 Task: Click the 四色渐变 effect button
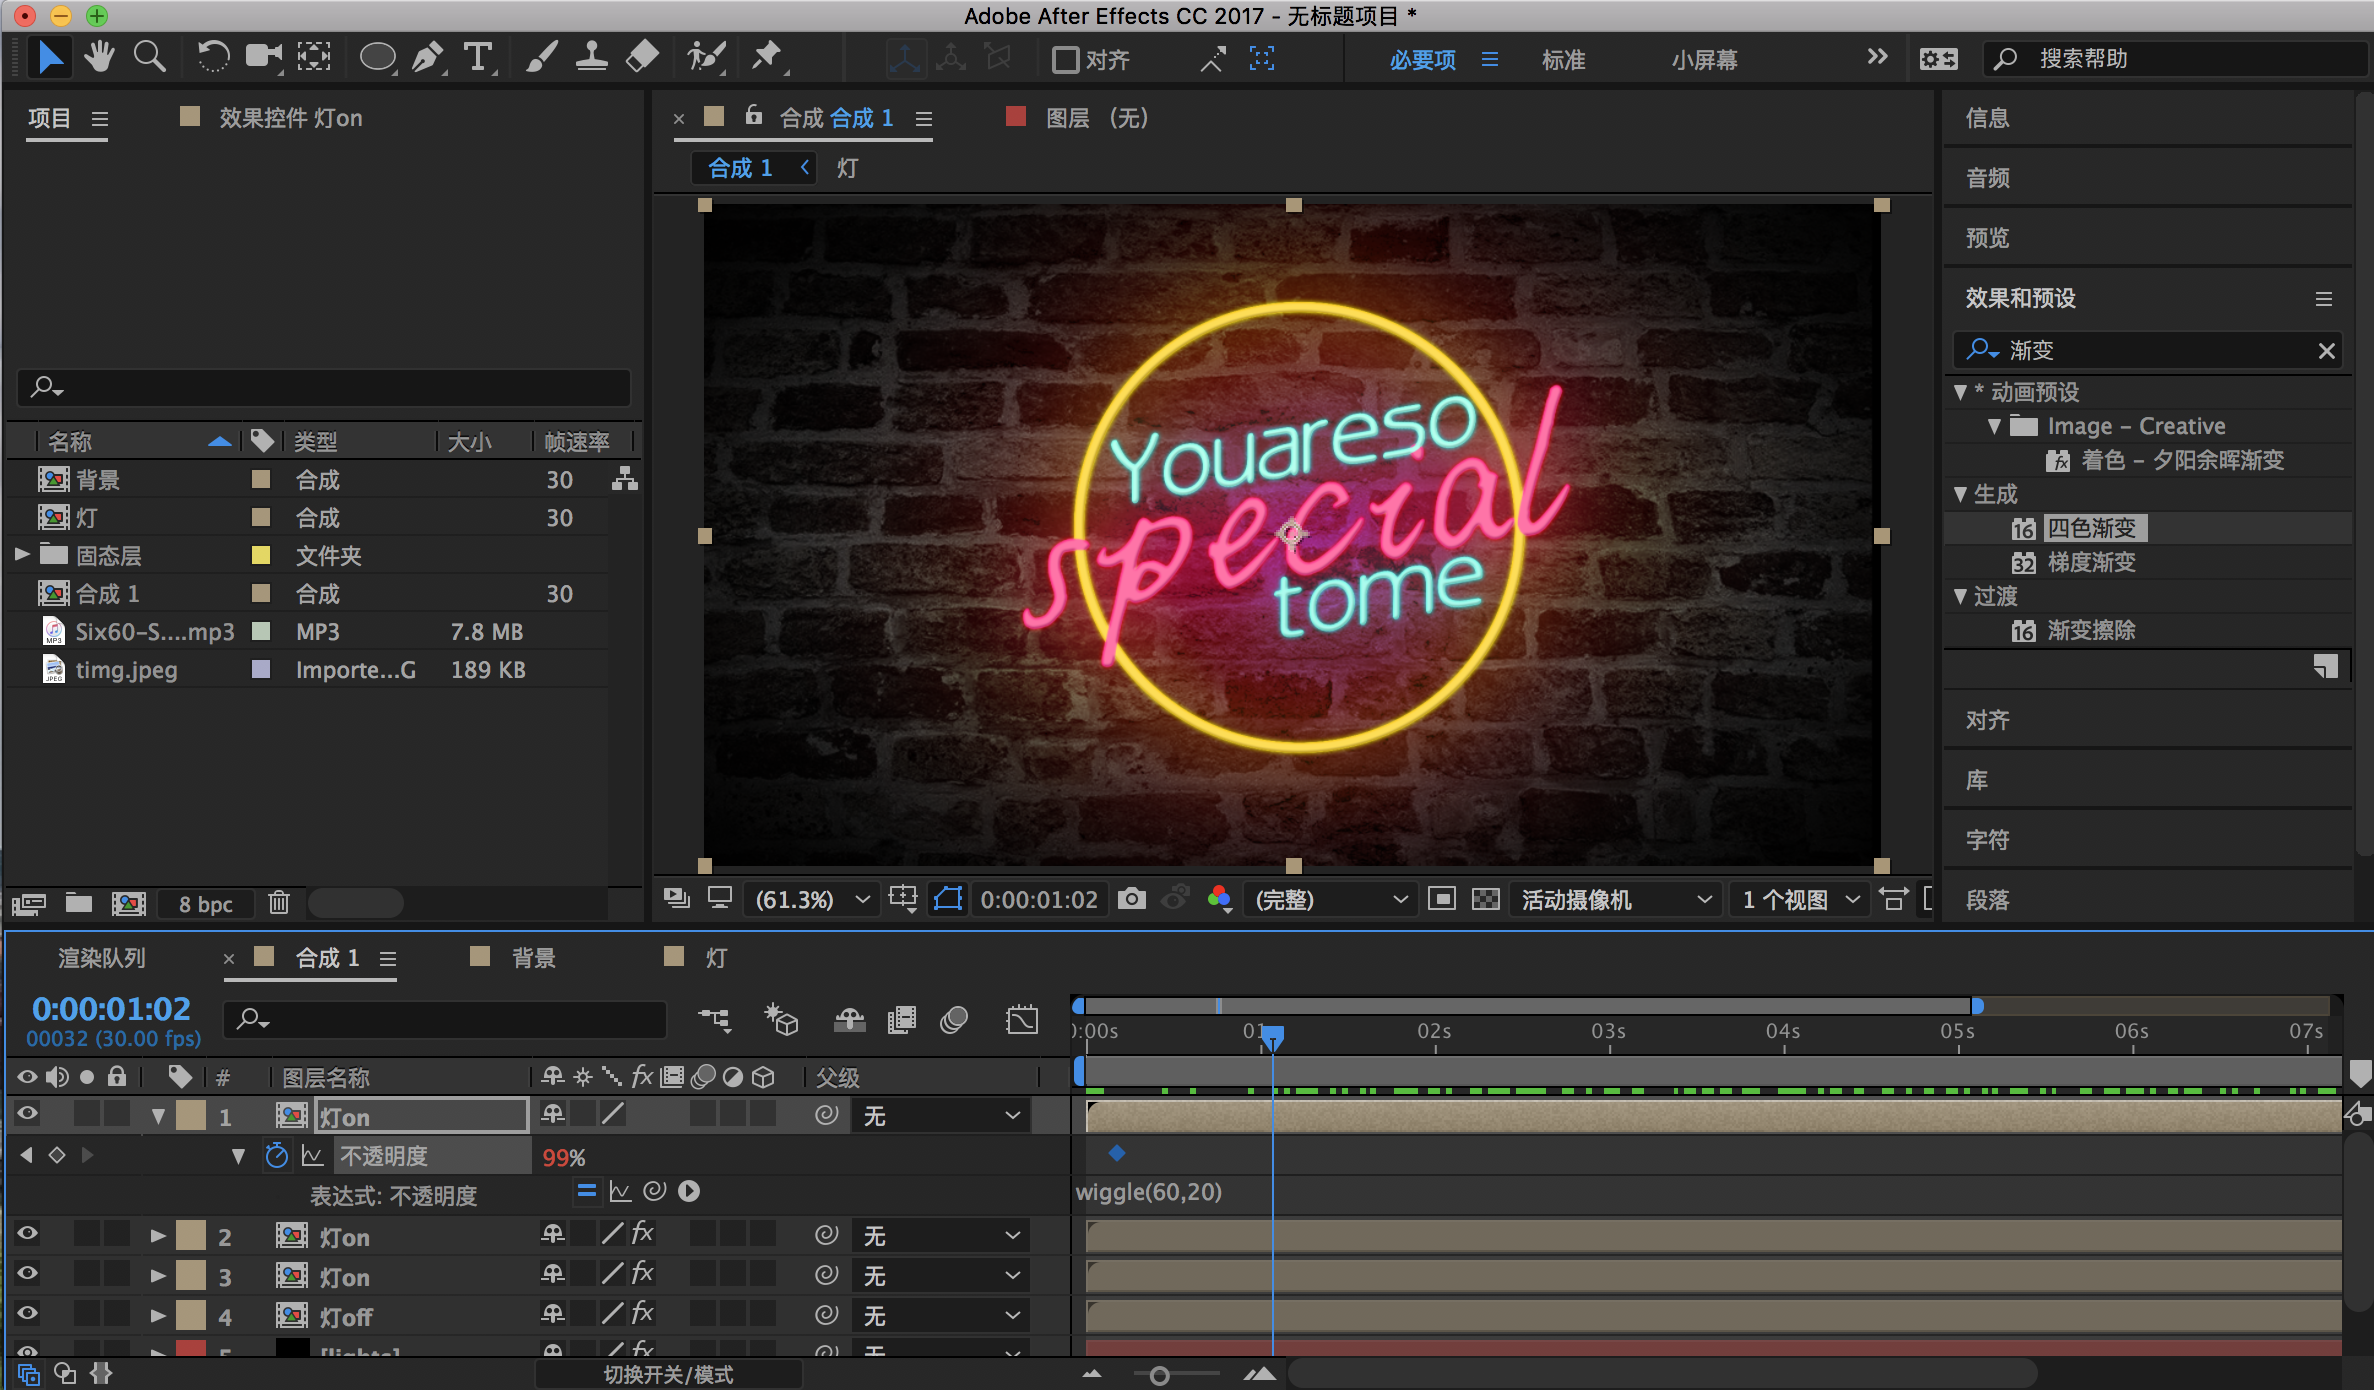[2089, 530]
